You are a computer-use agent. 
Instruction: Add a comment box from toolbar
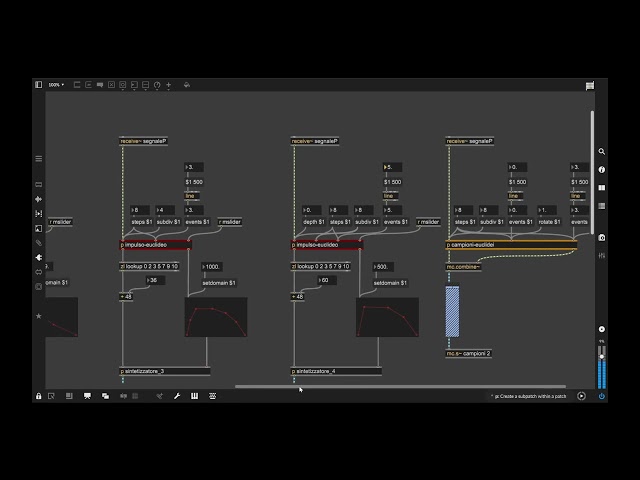point(100,85)
